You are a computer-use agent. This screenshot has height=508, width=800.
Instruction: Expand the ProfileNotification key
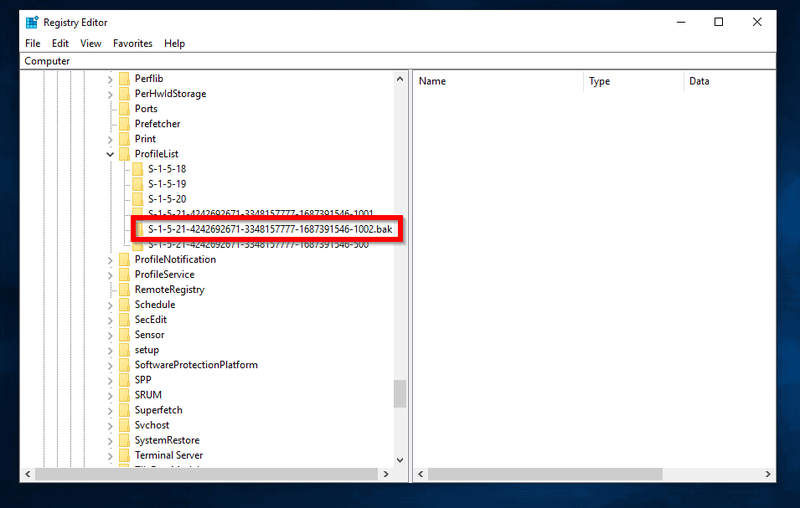coord(110,260)
